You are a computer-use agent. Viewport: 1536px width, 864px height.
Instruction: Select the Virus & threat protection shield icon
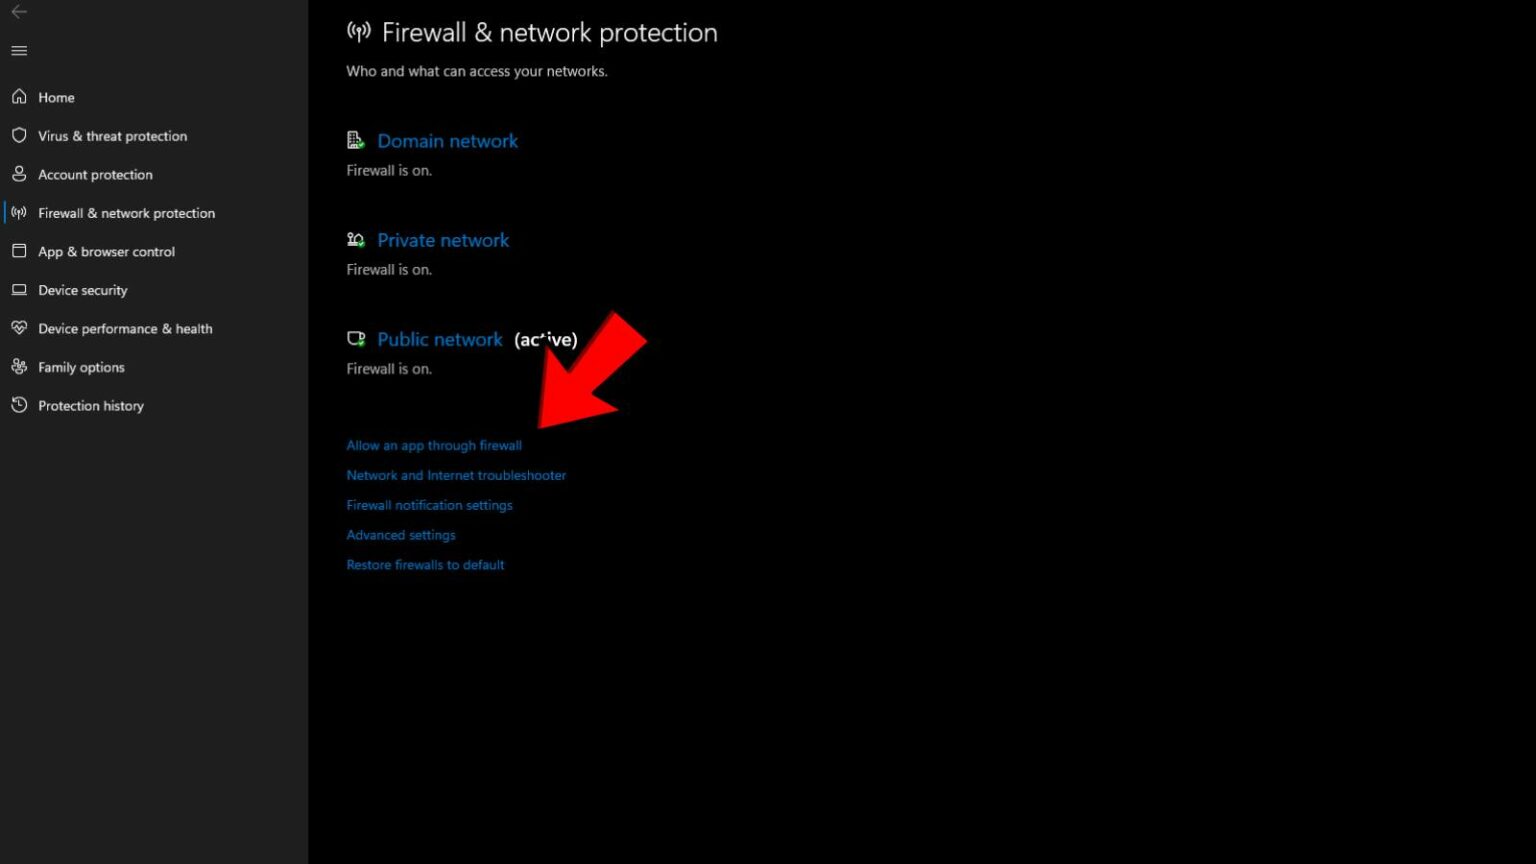coord(20,135)
